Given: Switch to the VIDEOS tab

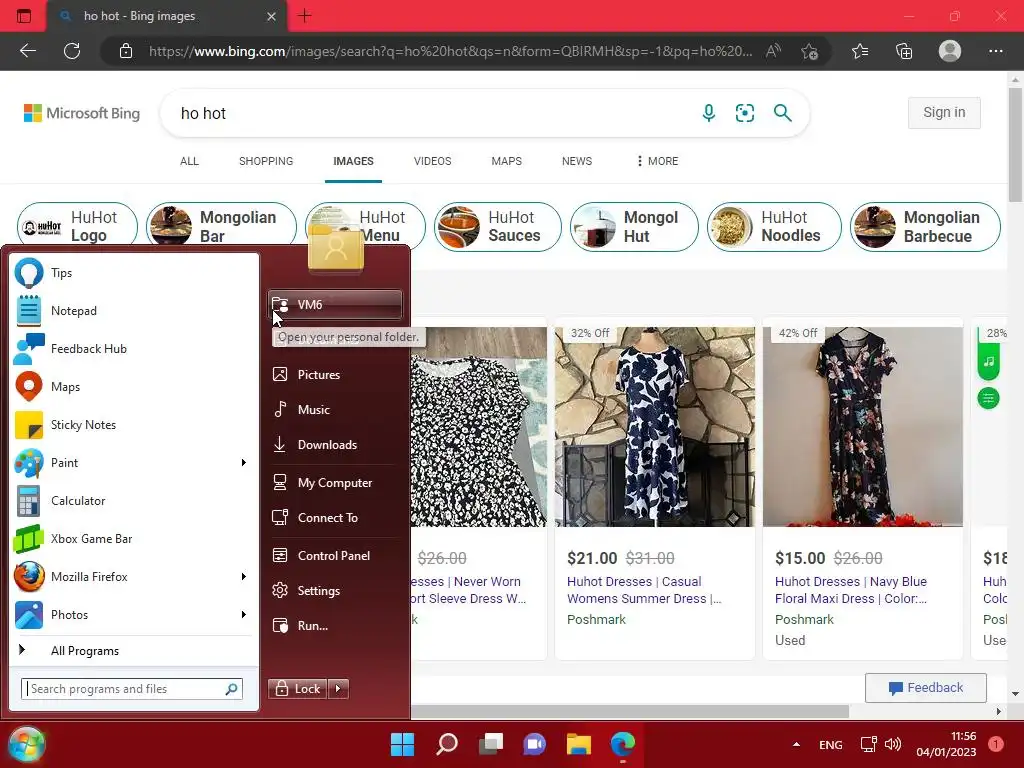Looking at the screenshot, I should click(432, 161).
